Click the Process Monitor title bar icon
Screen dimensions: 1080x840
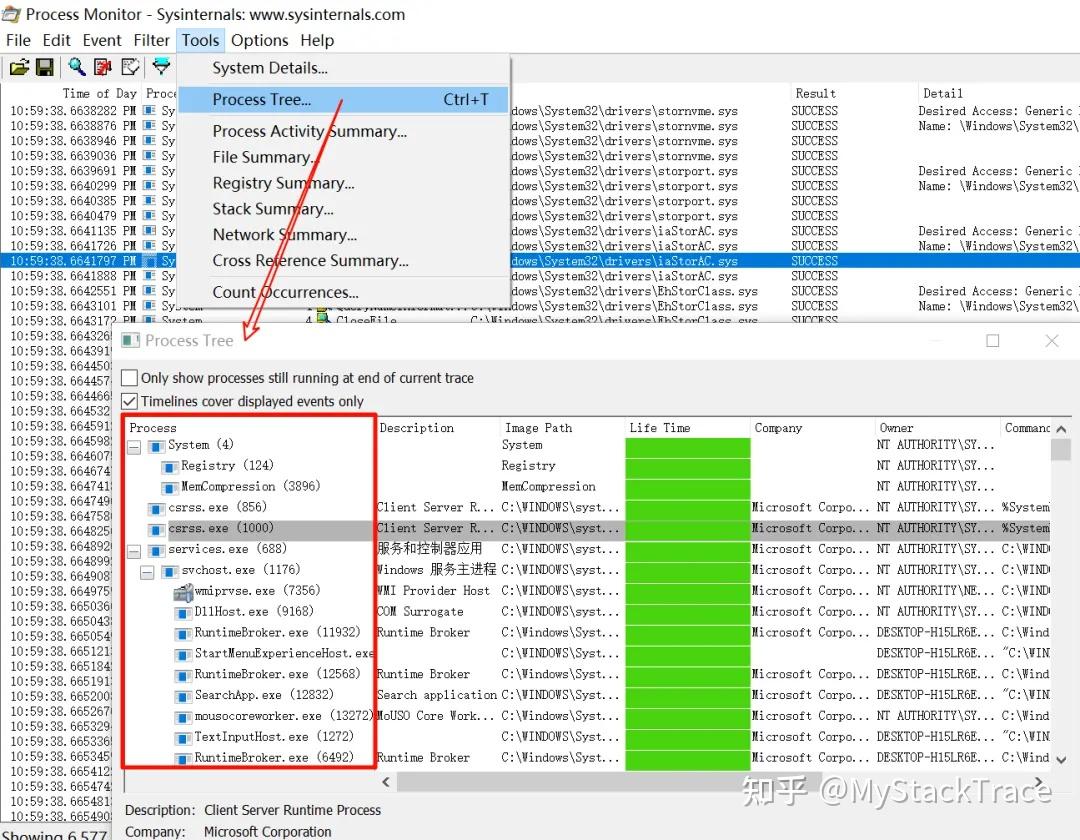pos(12,14)
